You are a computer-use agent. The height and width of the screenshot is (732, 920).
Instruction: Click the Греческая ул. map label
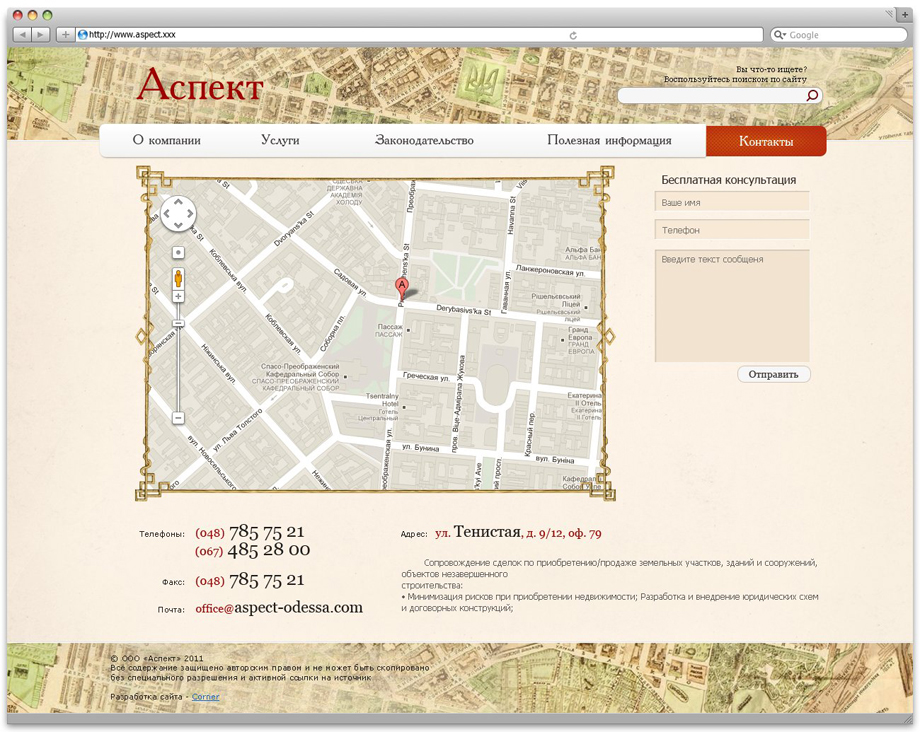pos(426,376)
